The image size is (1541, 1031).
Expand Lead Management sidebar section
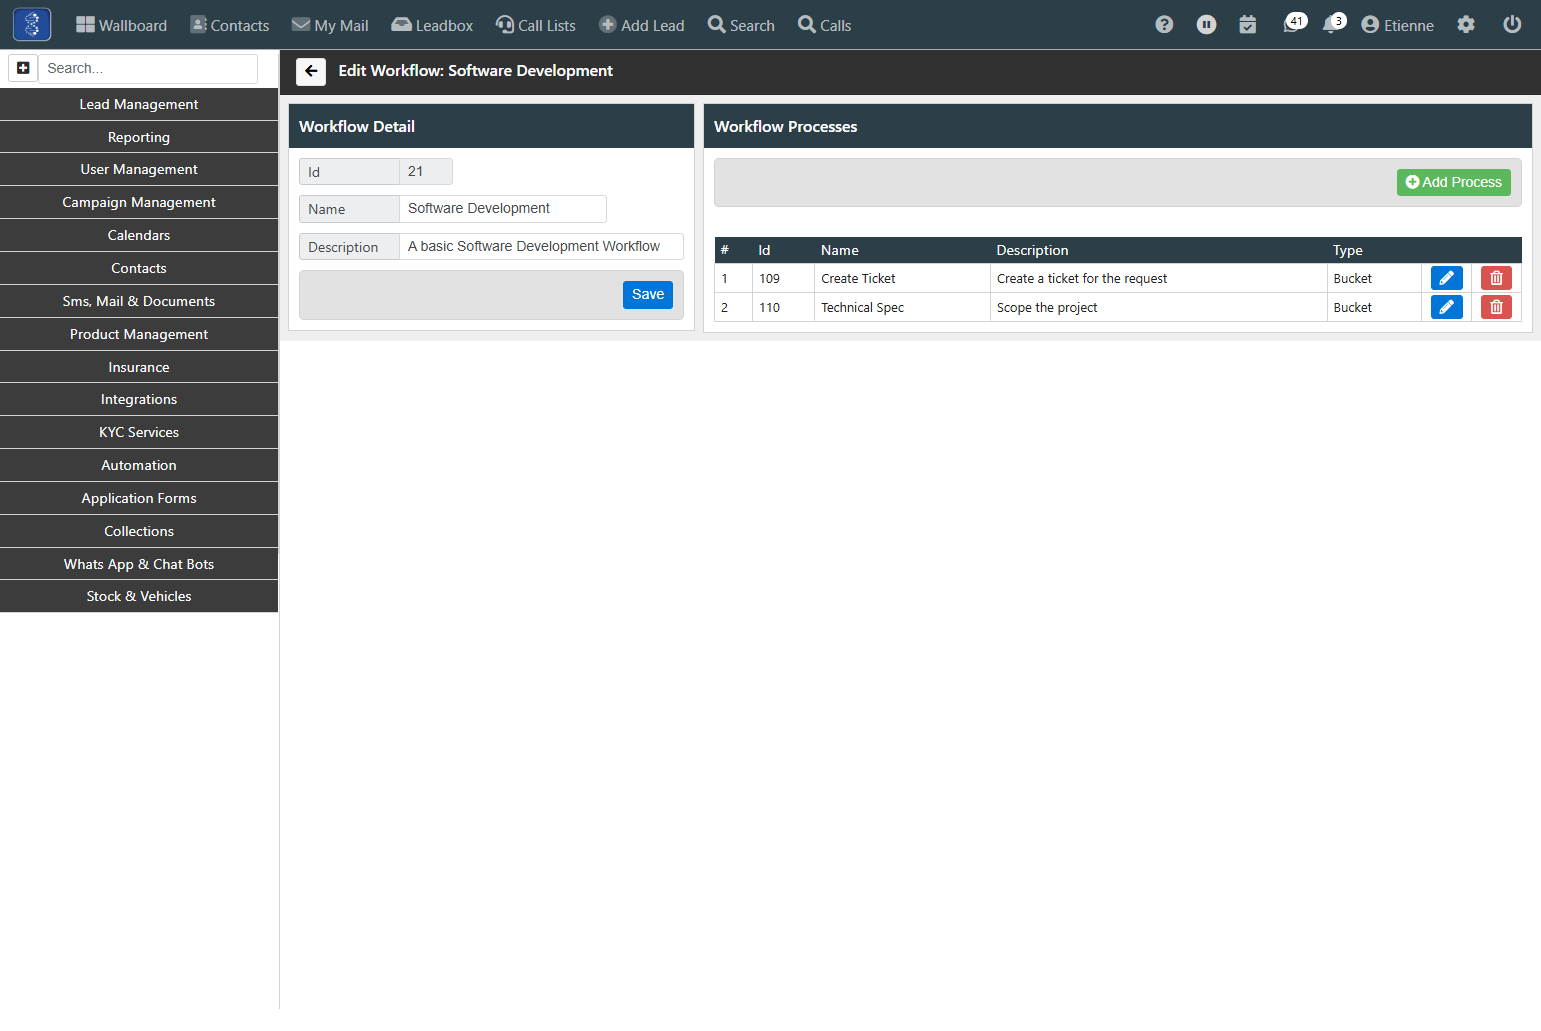(x=139, y=104)
